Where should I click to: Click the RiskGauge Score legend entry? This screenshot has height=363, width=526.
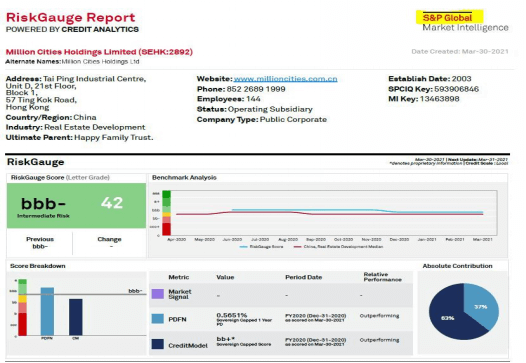[x=262, y=247]
